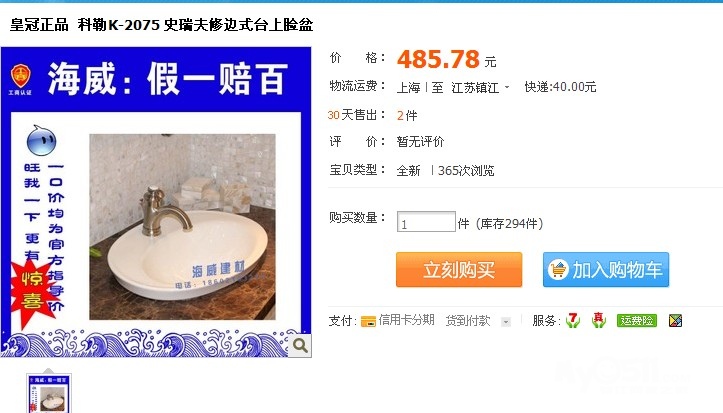
Task: Open the 货到付款 payment options arrow
Action: 506,322
